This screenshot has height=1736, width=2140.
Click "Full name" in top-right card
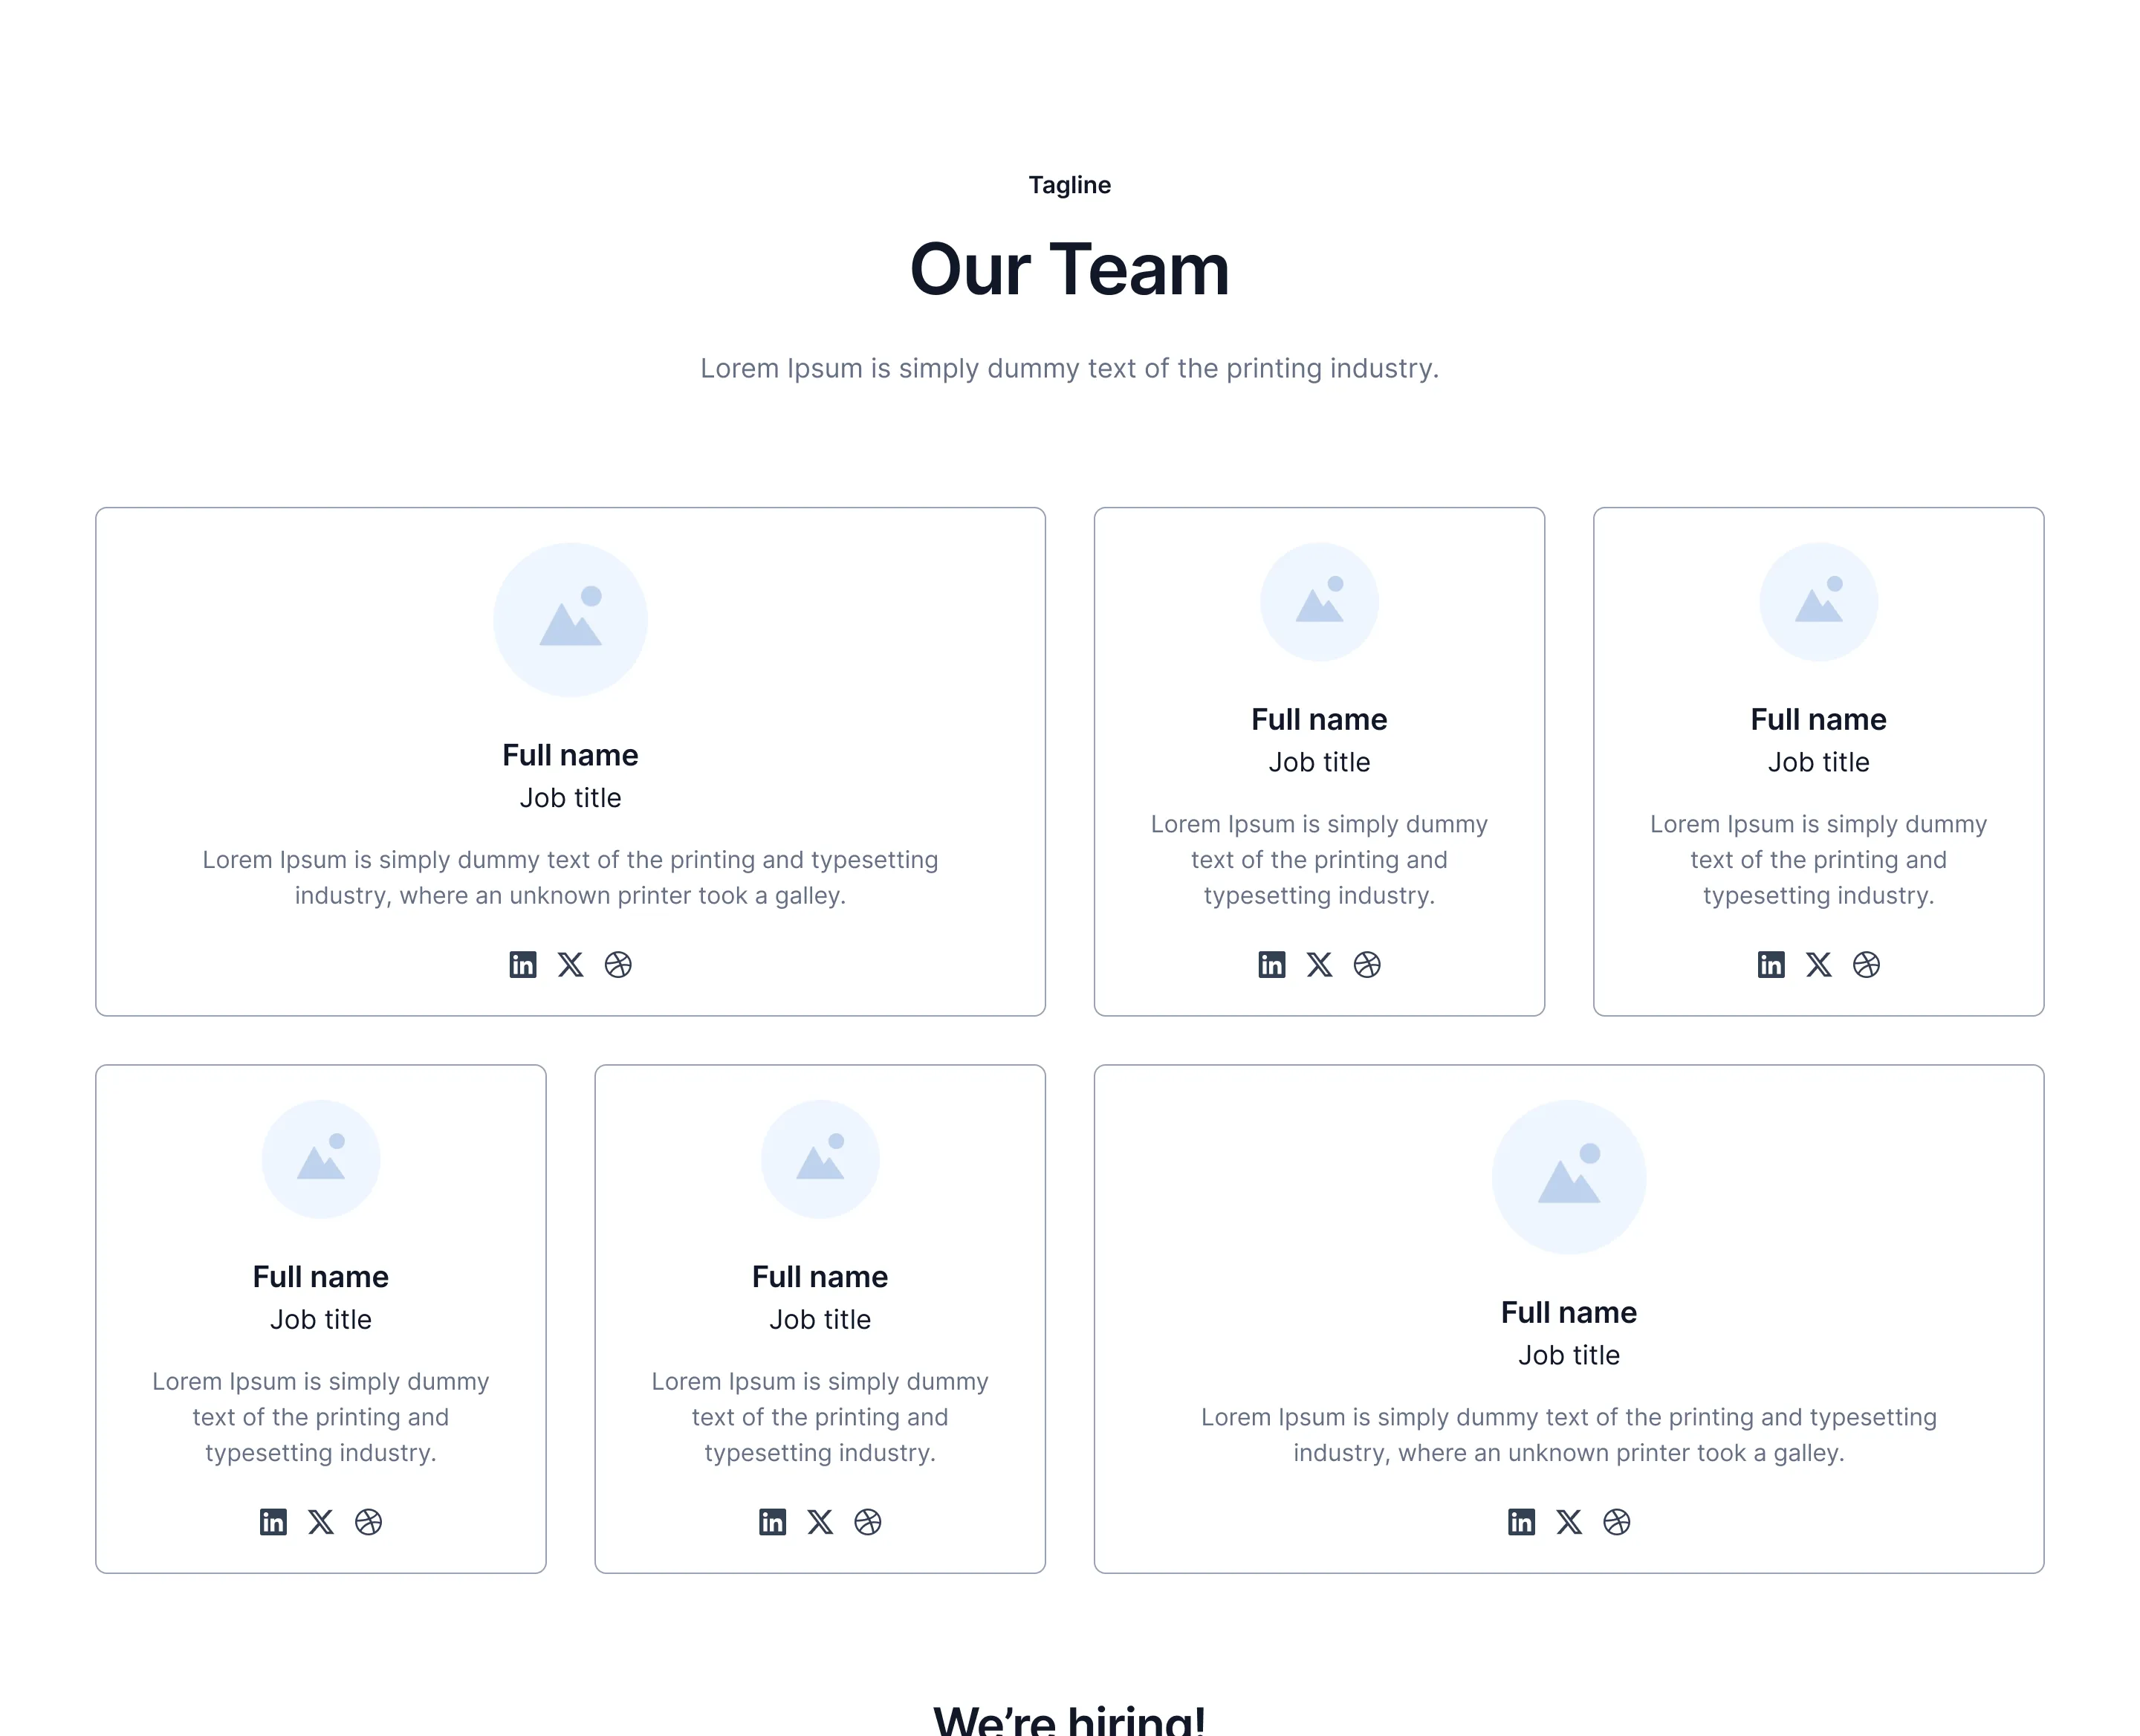click(1818, 719)
